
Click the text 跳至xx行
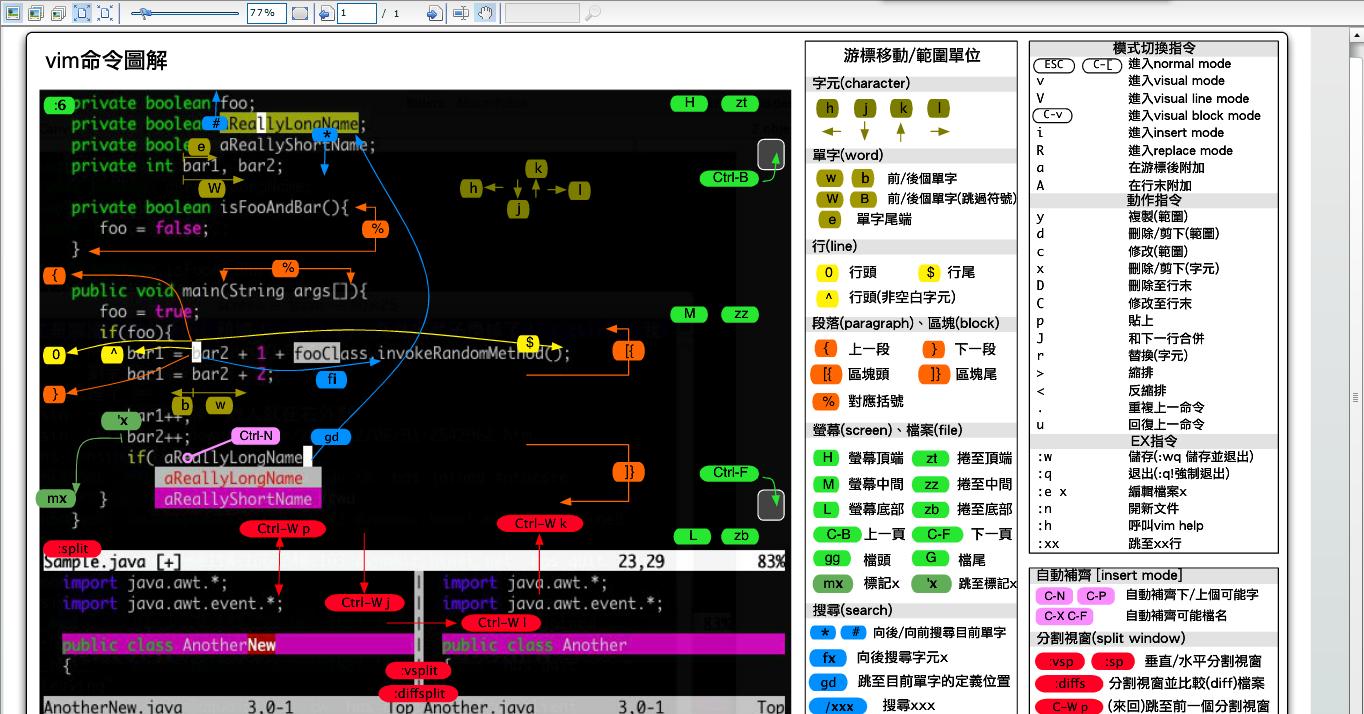(1155, 543)
